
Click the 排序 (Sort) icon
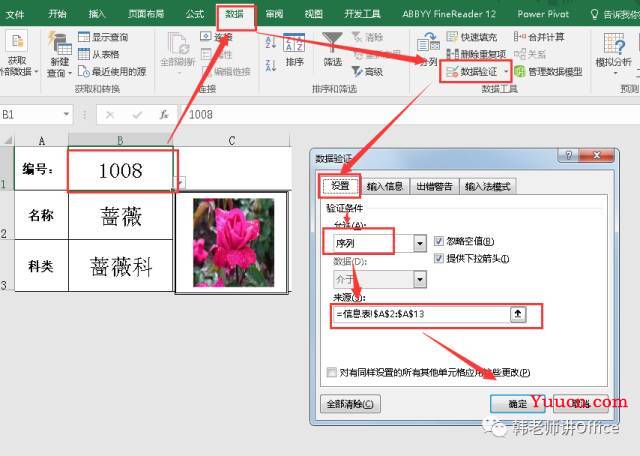[x=294, y=49]
